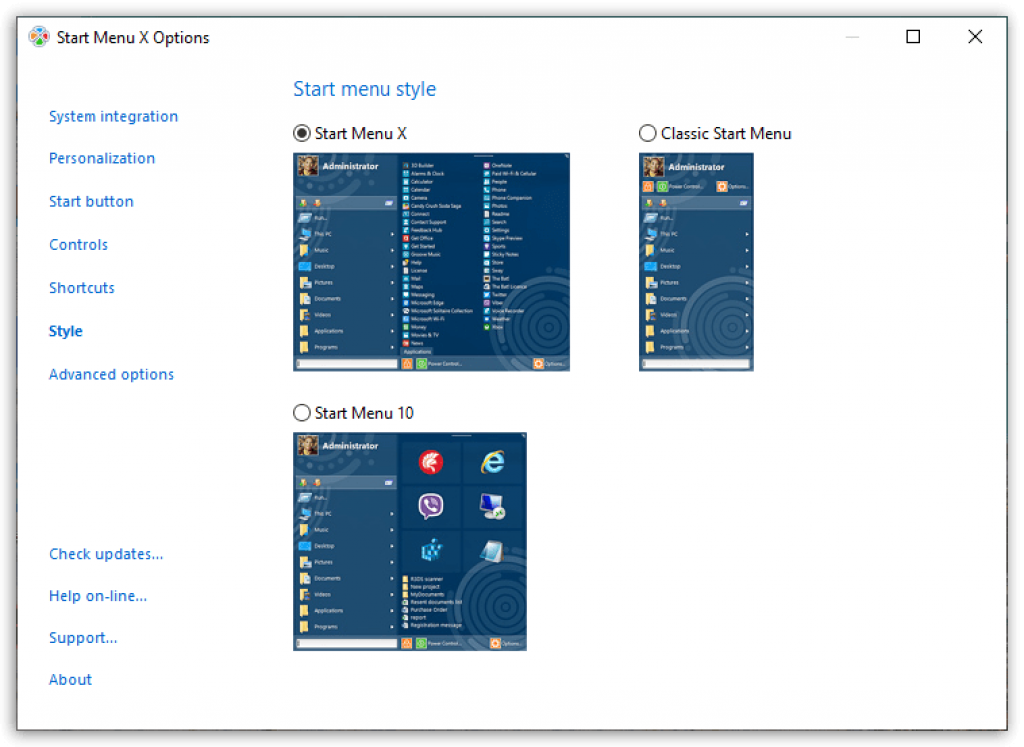Click Administrator avatar in Classic Start Menu preview
The width and height of the screenshot is (1024, 747).
(x=654, y=167)
